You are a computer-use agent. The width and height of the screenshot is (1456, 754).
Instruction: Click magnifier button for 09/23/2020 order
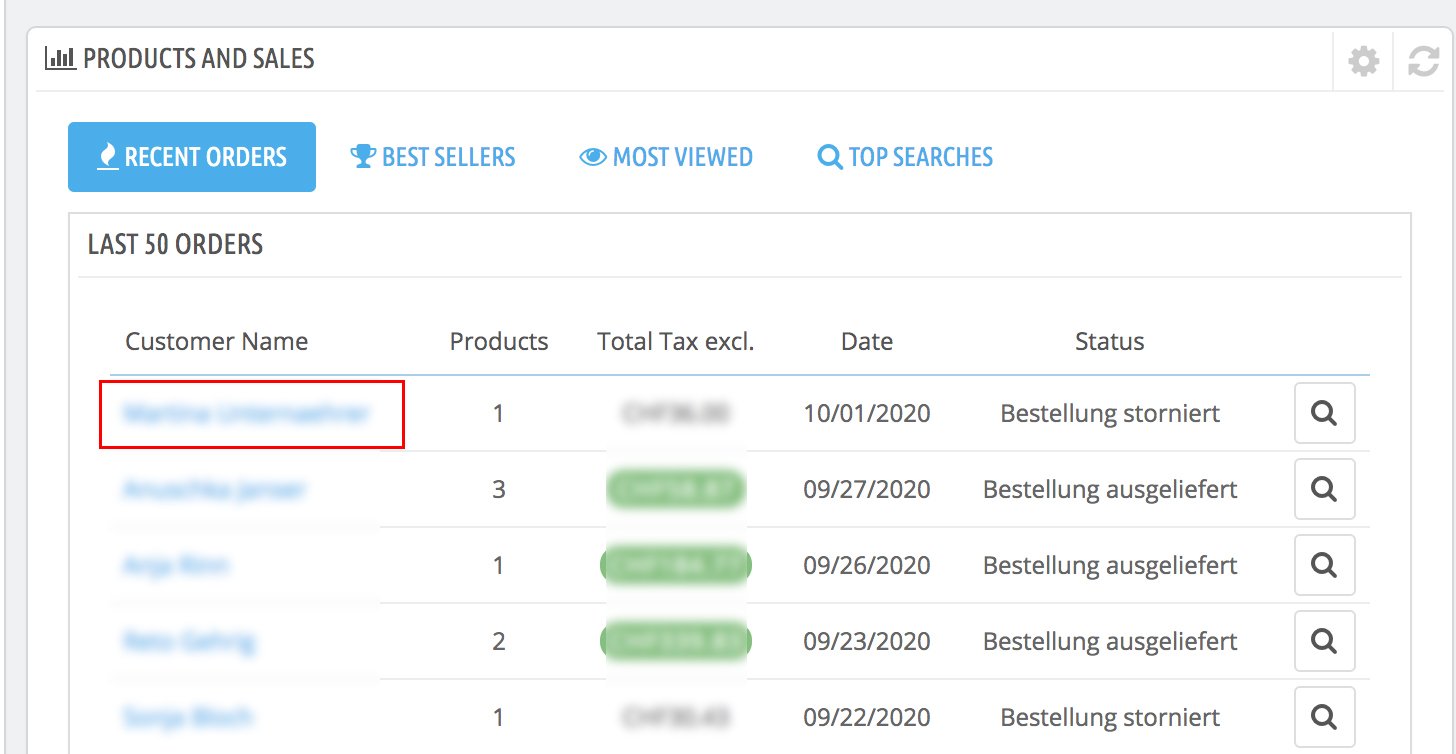click(1324, 641)
